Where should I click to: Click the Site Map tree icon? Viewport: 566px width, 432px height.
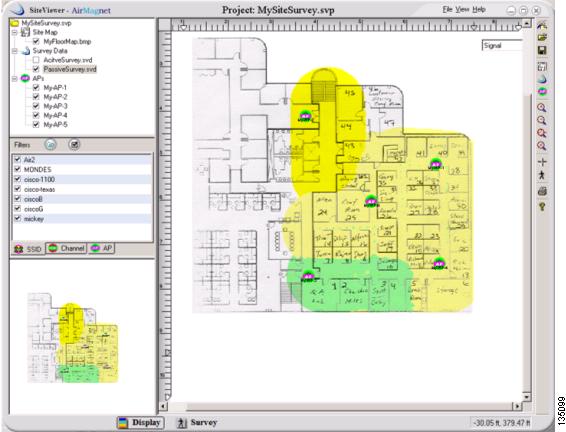point(25,32)
